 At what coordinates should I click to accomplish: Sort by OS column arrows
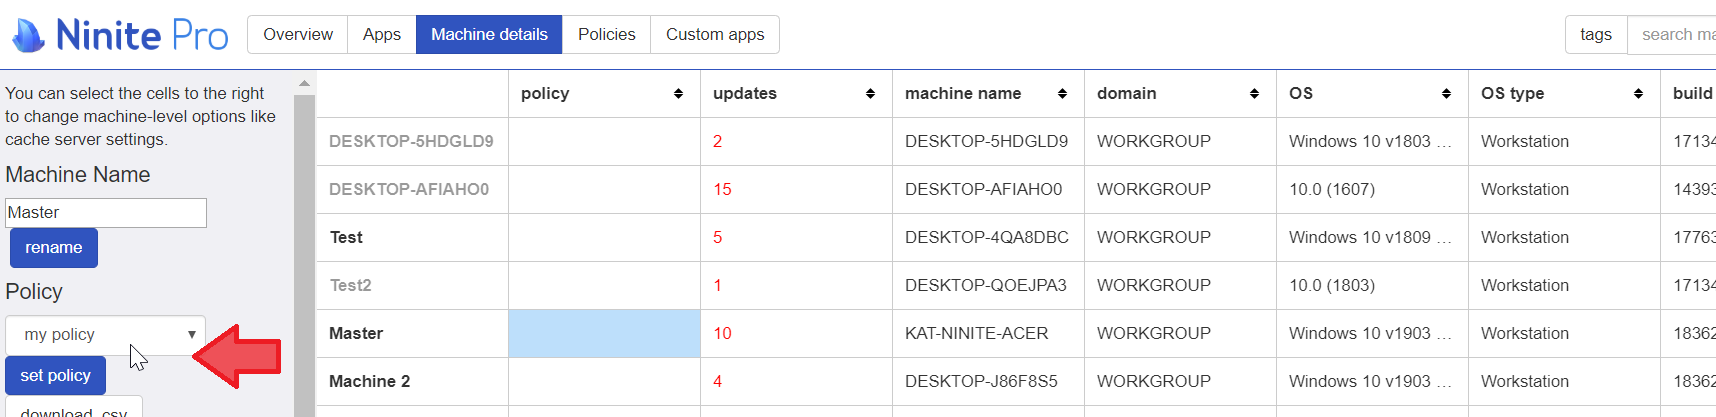coord(1446,93)
